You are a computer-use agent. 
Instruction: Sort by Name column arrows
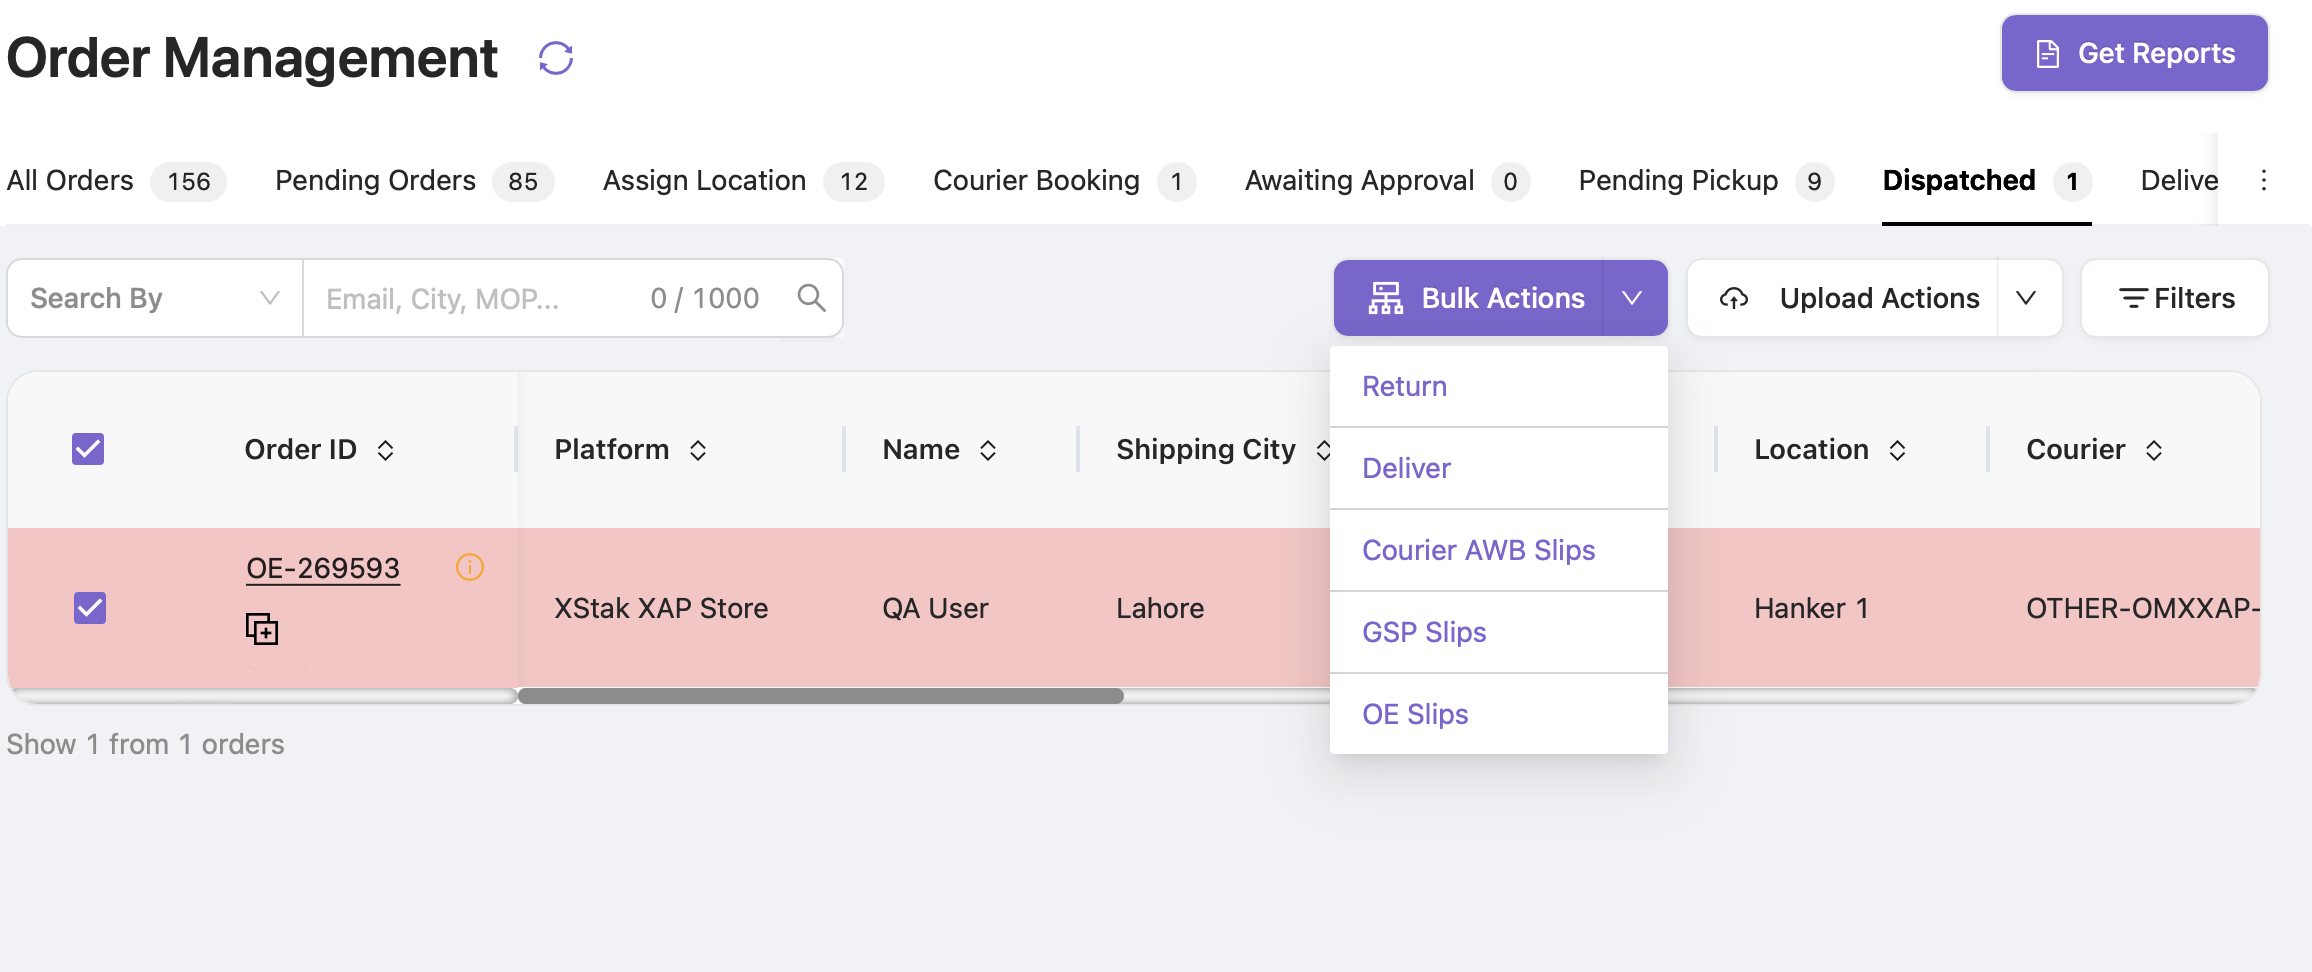[x=988, y=450]
